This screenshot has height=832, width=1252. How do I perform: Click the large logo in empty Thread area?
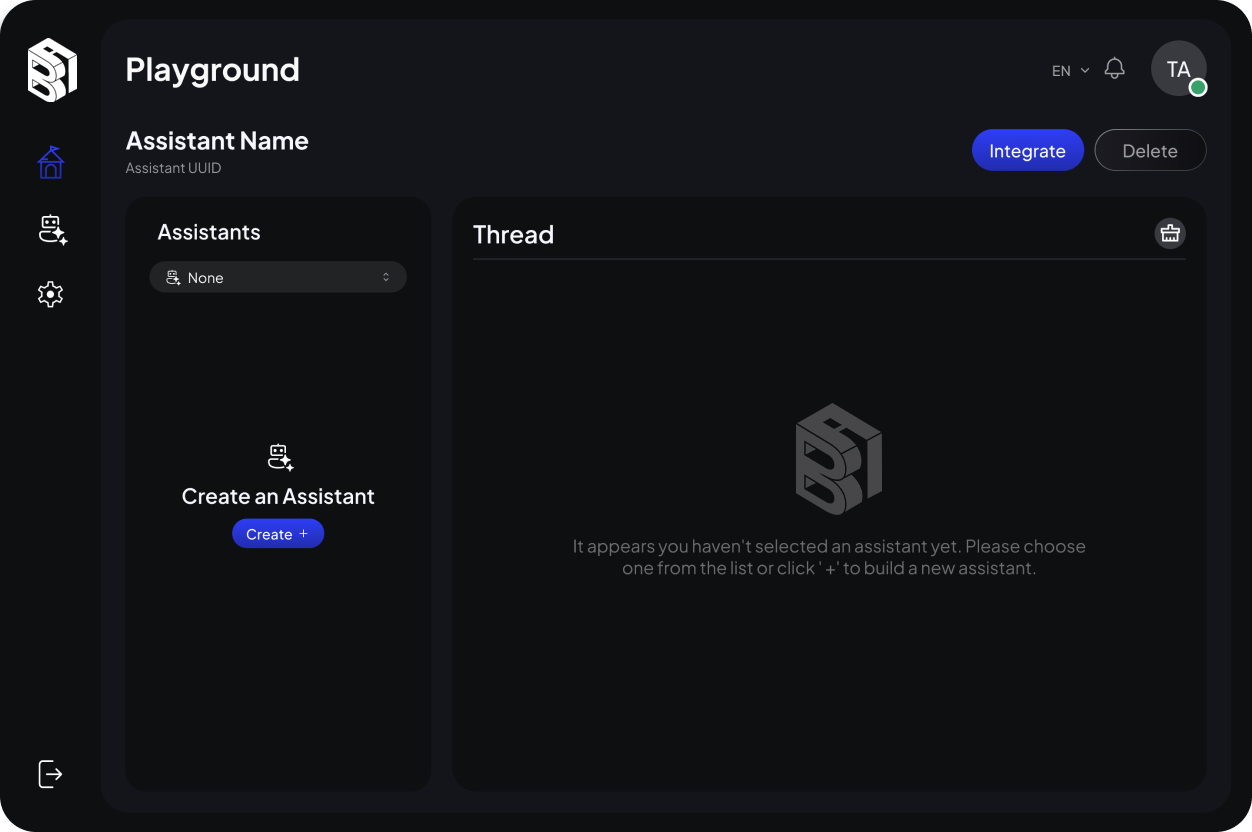838,459
